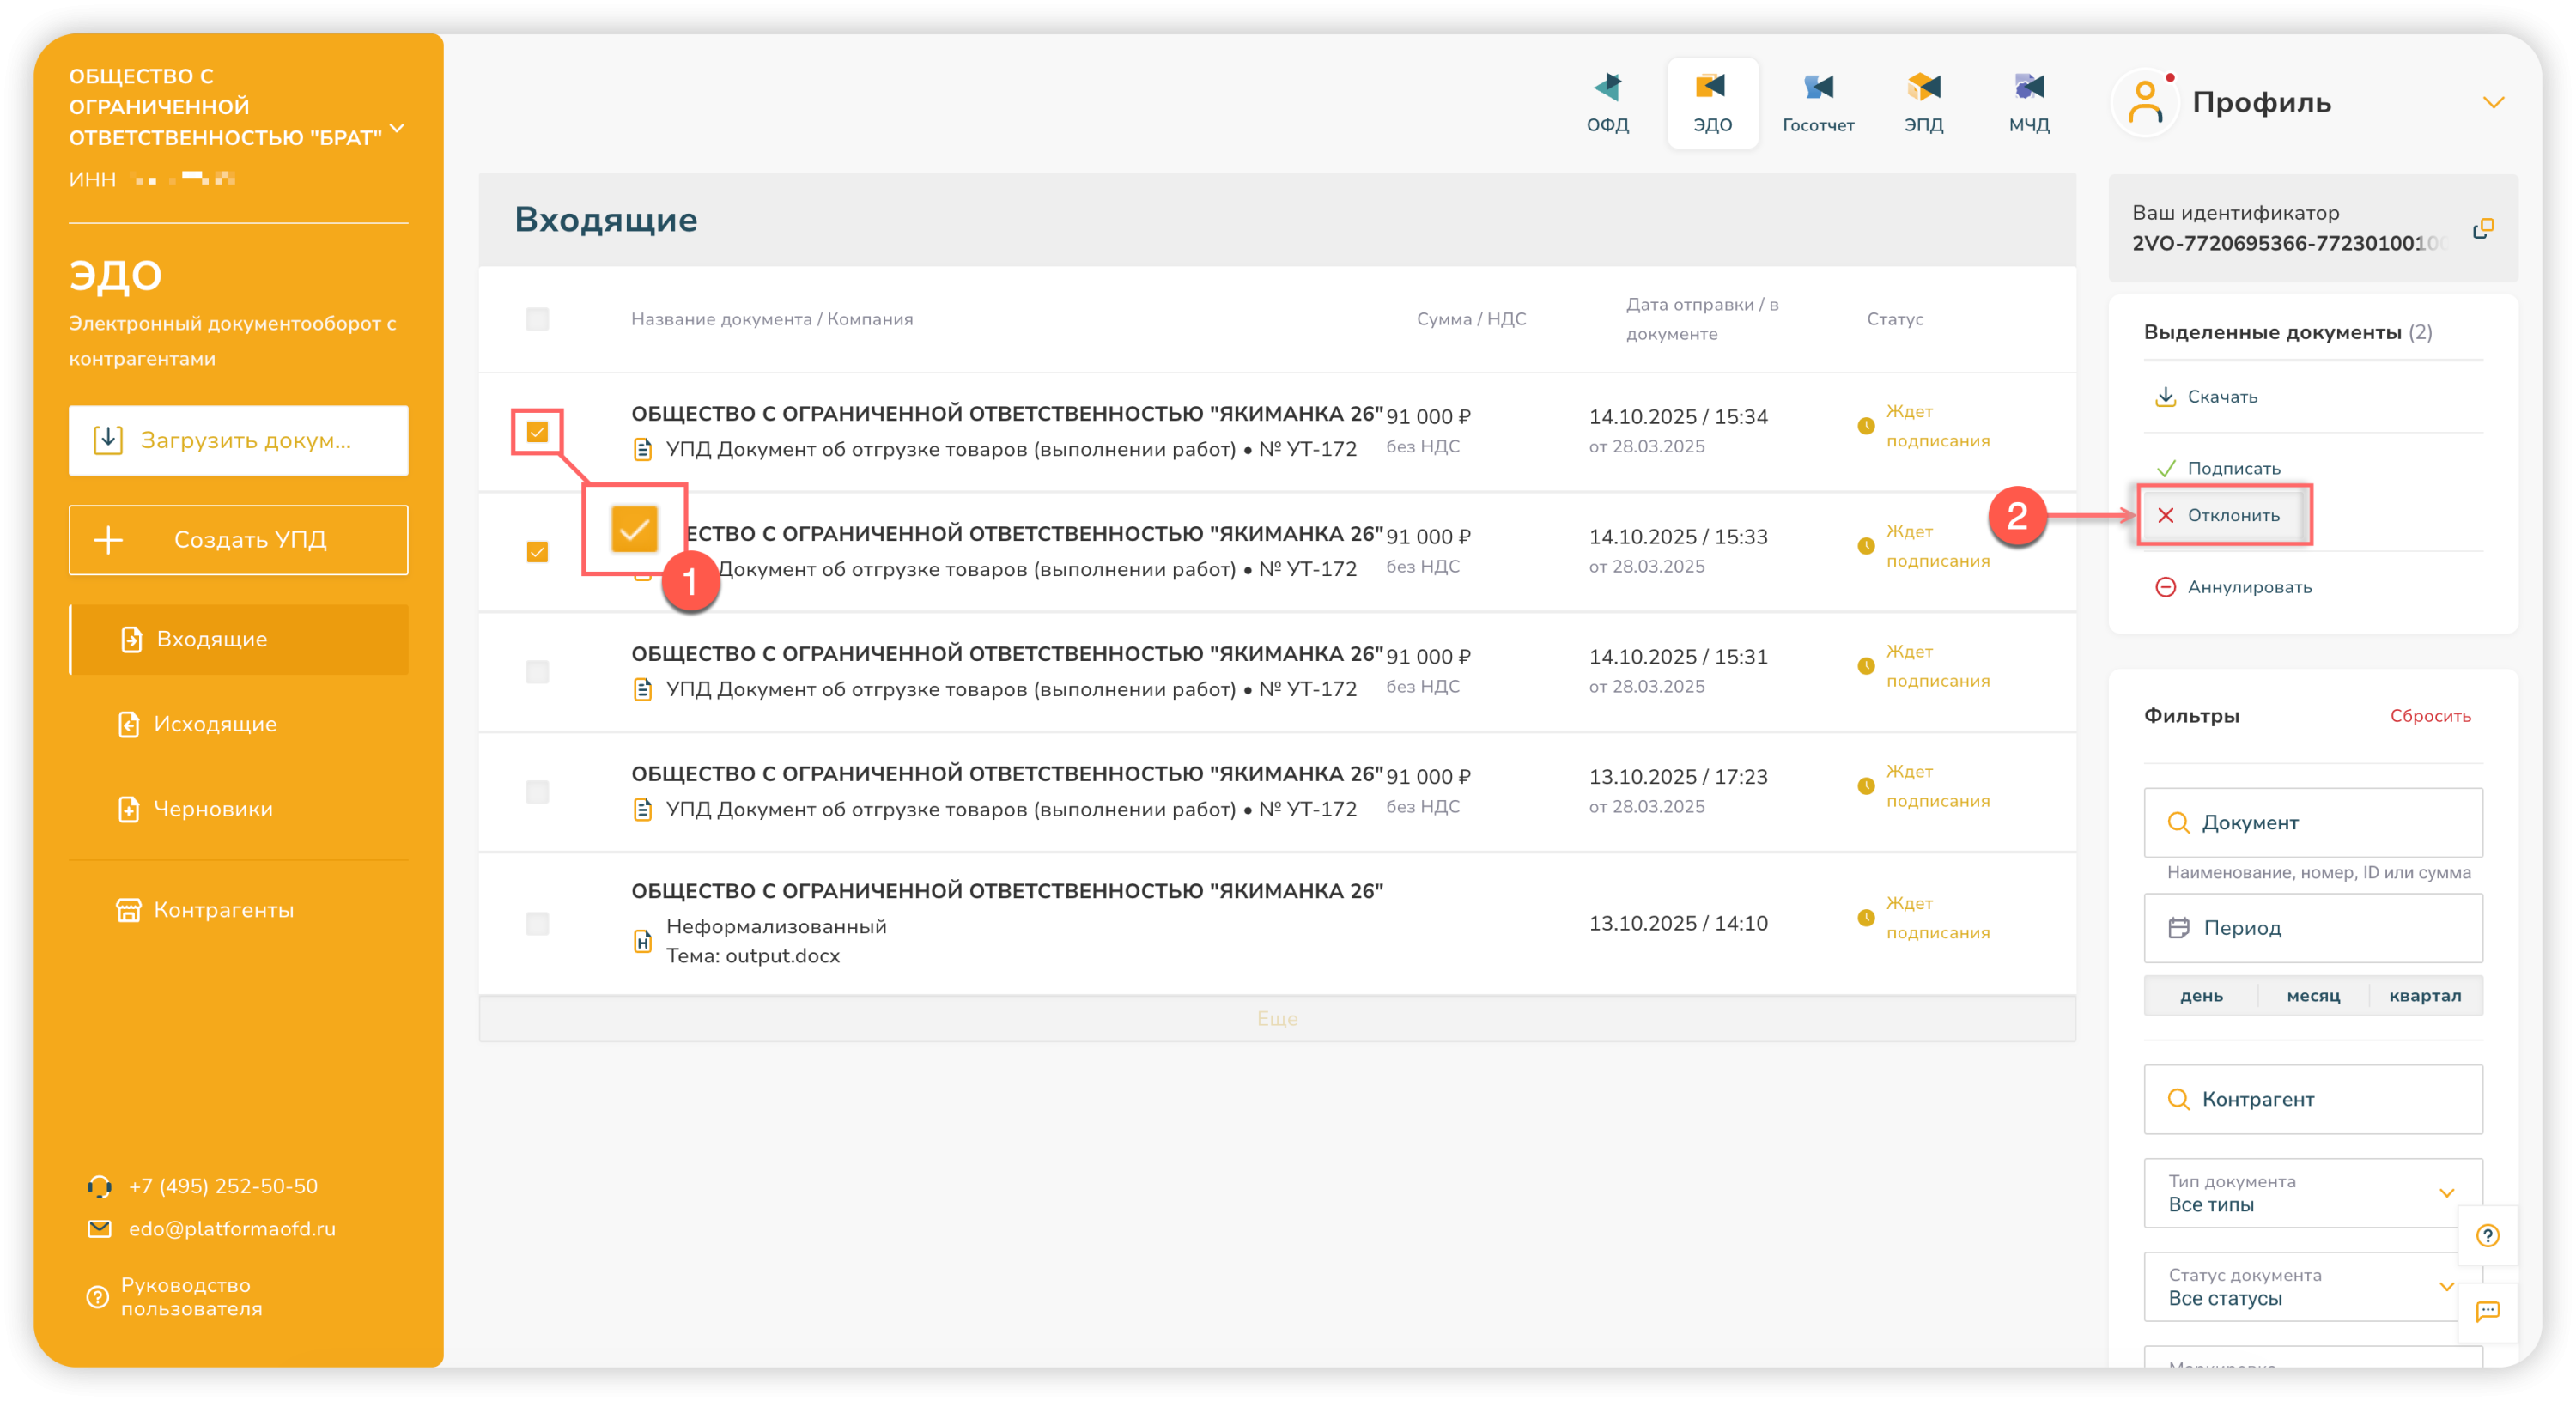This screenshot has height=1401, width=2576.
Task: Copy identifier using the copy icon
Action: pyautogui.click(x=2482, y=229)
